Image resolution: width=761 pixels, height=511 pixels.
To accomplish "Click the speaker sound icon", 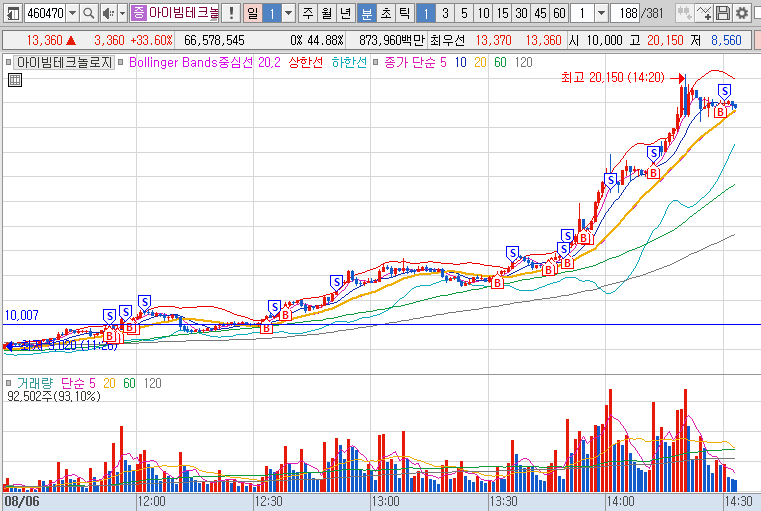I will pyautogui.click(x=108, y=13).
